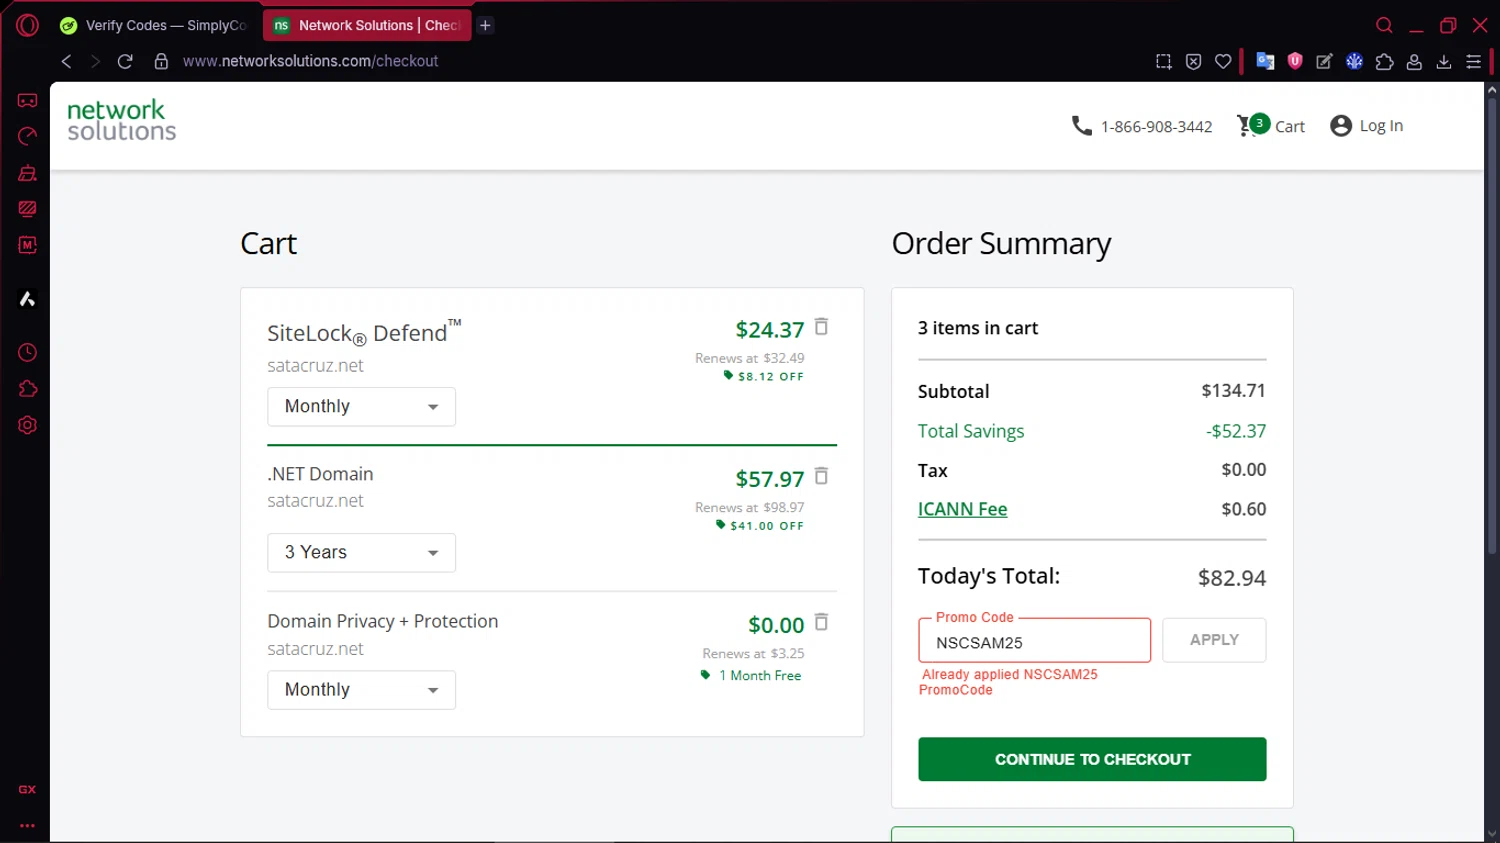Screen dimensions: 1500x843
Task: Click the 'Already applied NSCSAM25 PromoCode' message
Action: (x=1009, y=682)
